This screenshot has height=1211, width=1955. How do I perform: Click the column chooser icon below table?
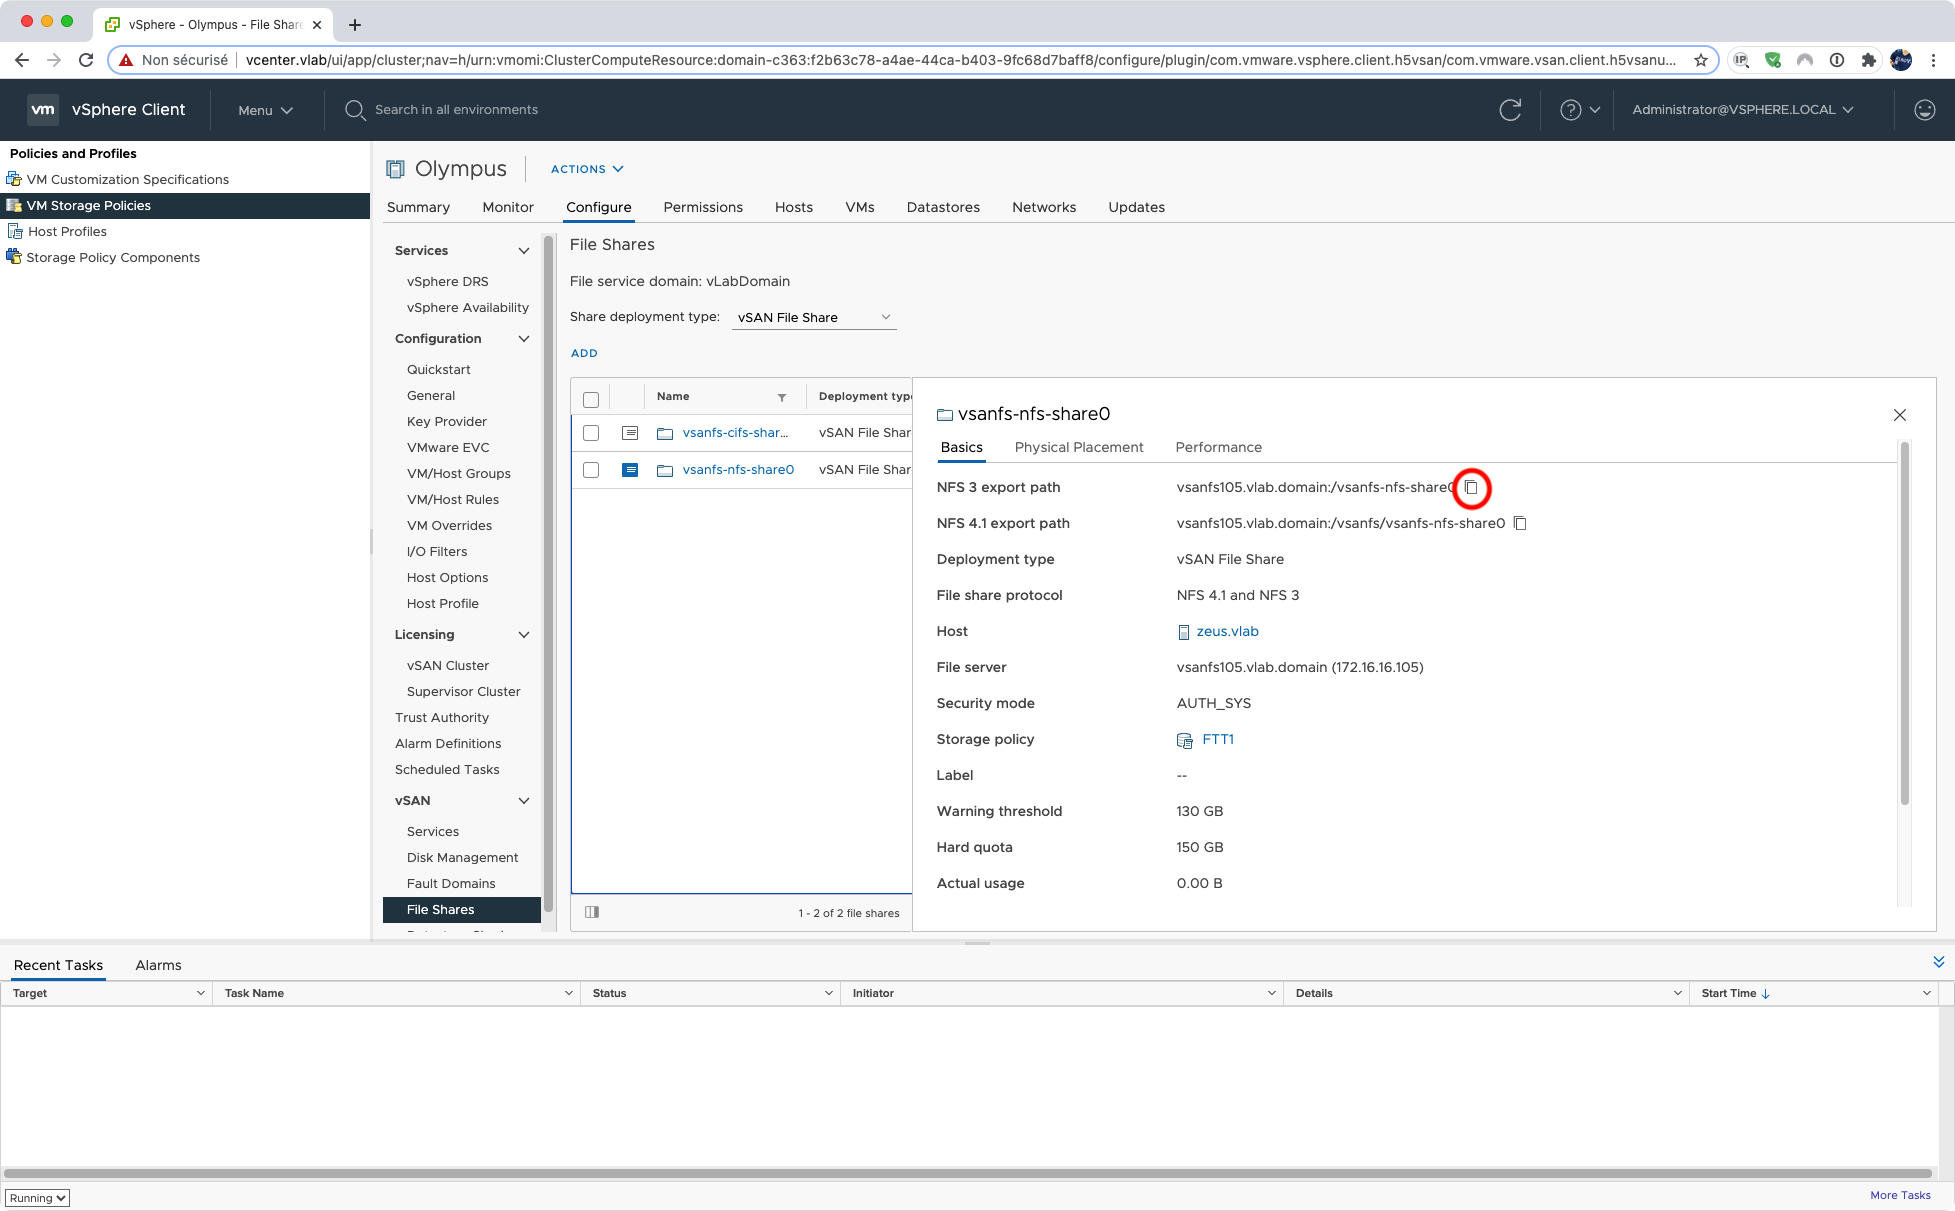coord(592,912)
